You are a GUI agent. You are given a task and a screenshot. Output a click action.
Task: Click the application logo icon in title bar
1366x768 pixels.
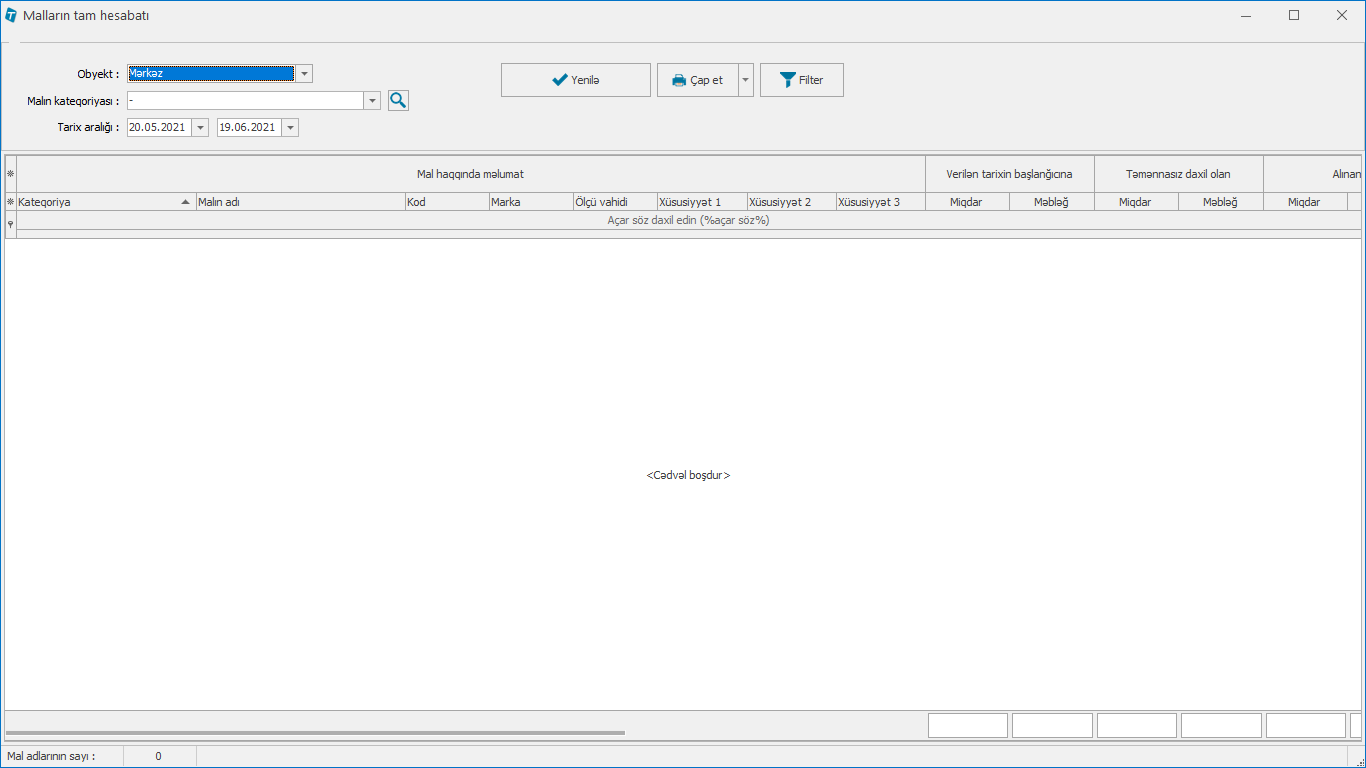click(11, 15)
